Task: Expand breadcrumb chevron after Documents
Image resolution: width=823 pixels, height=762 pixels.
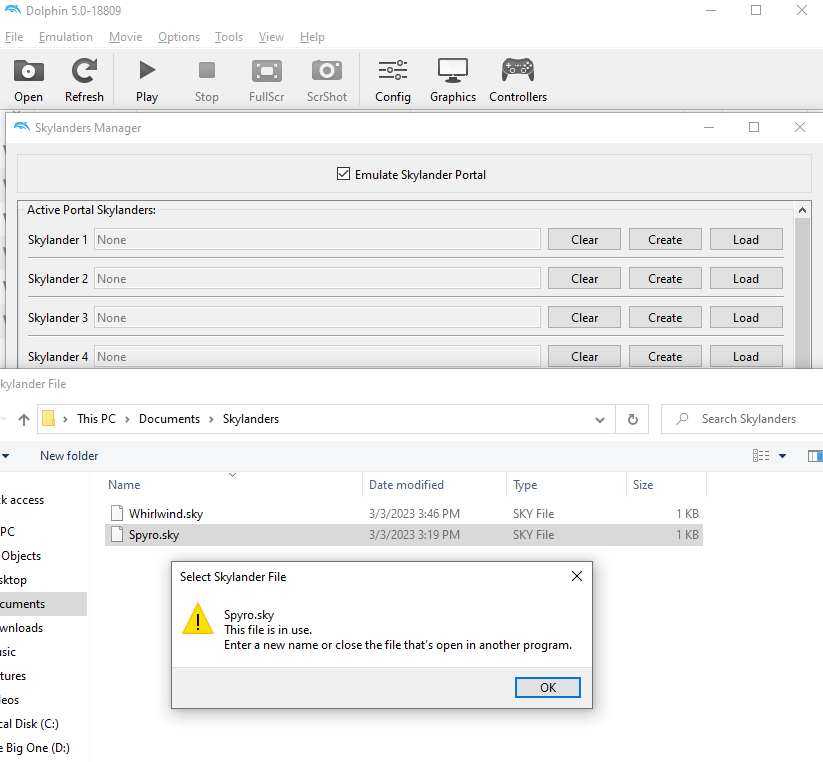Action: coord(211,419)
